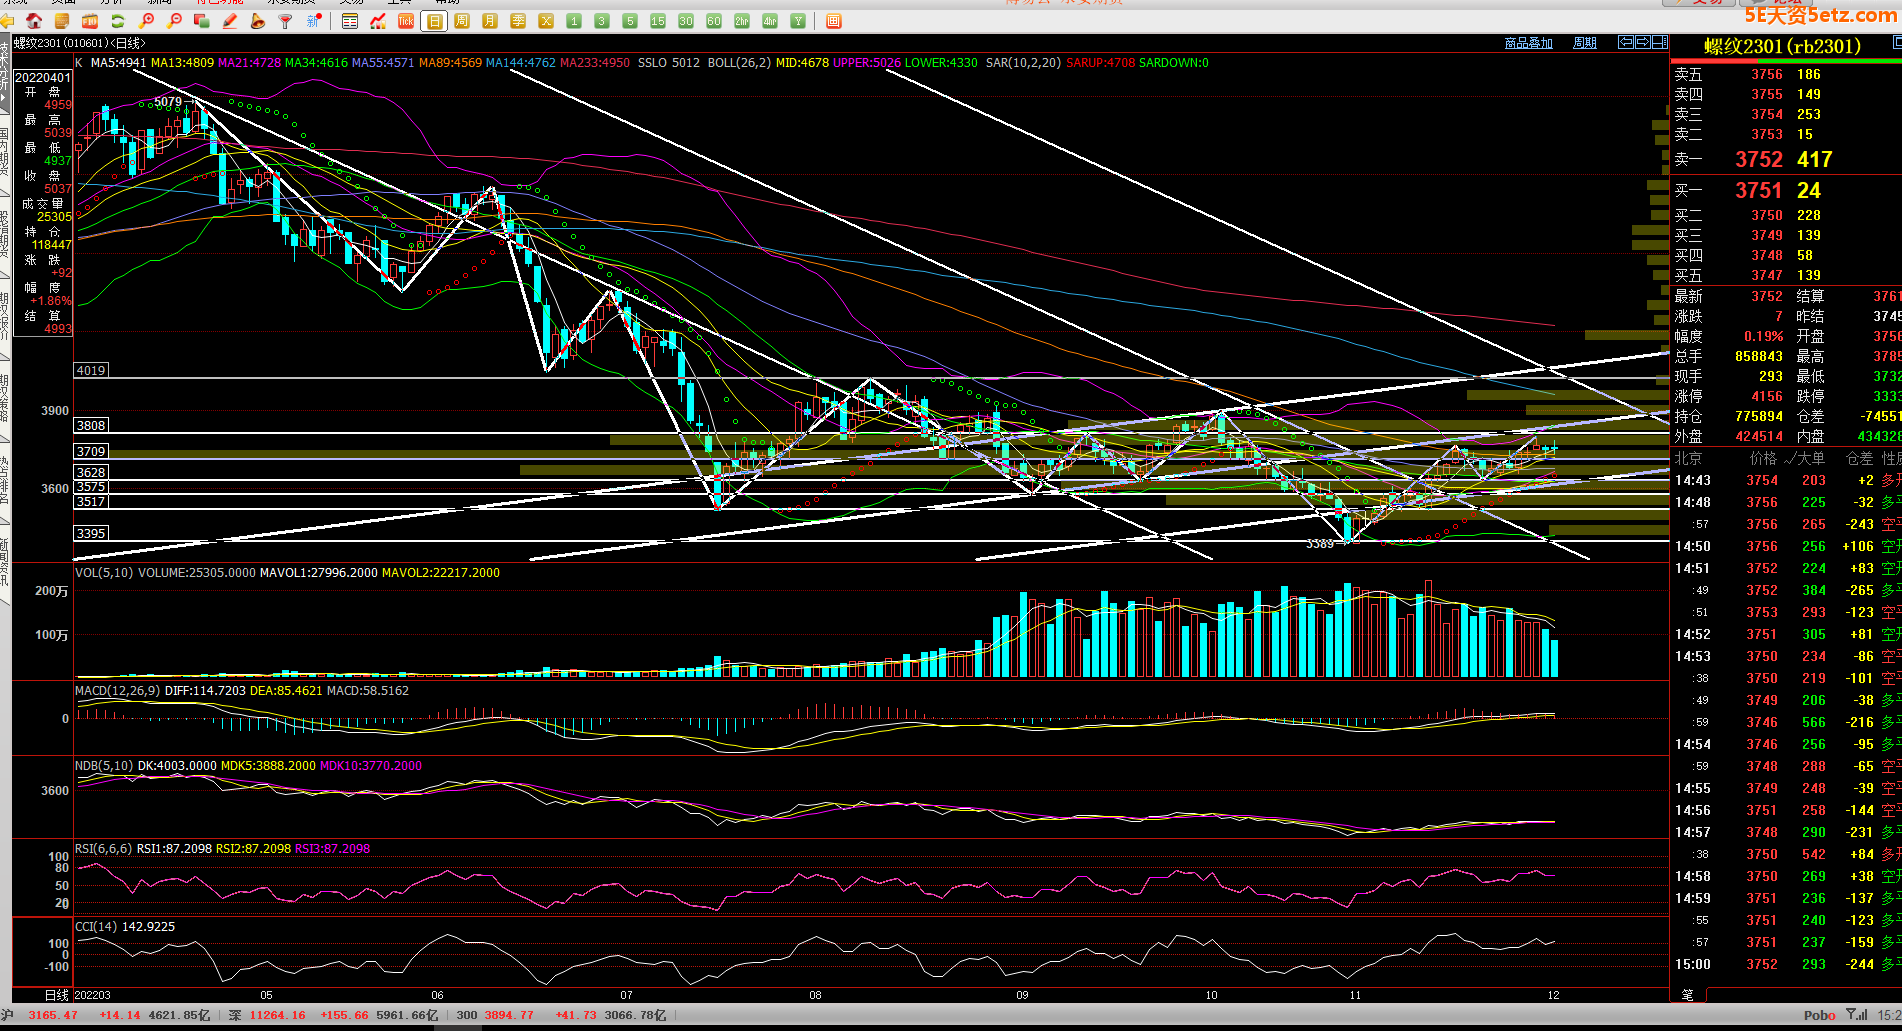Click the 螺纹2301(rb2301) contract title
1902x1031 pixels.
click(x=1783, y=47)
